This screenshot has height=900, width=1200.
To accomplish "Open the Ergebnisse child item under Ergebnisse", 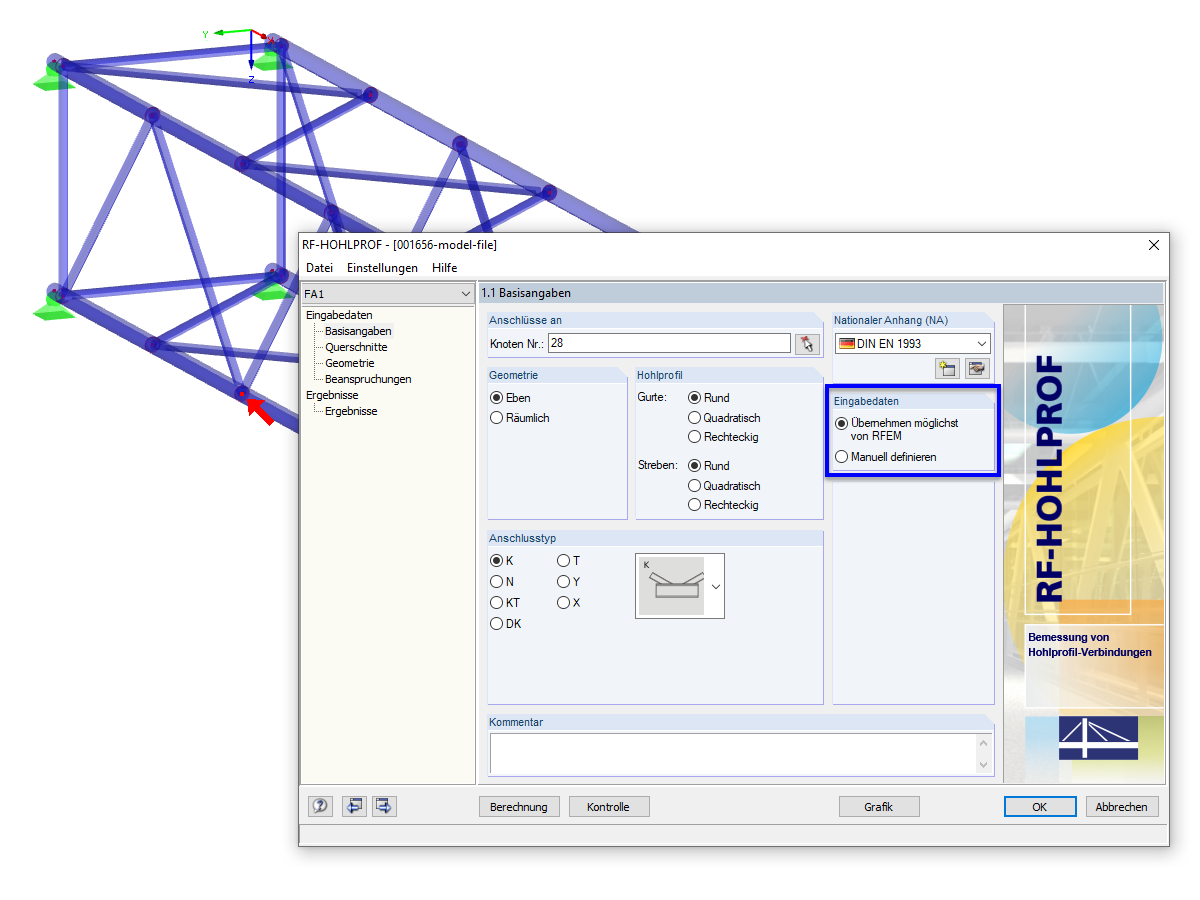I will click(351, 411).
